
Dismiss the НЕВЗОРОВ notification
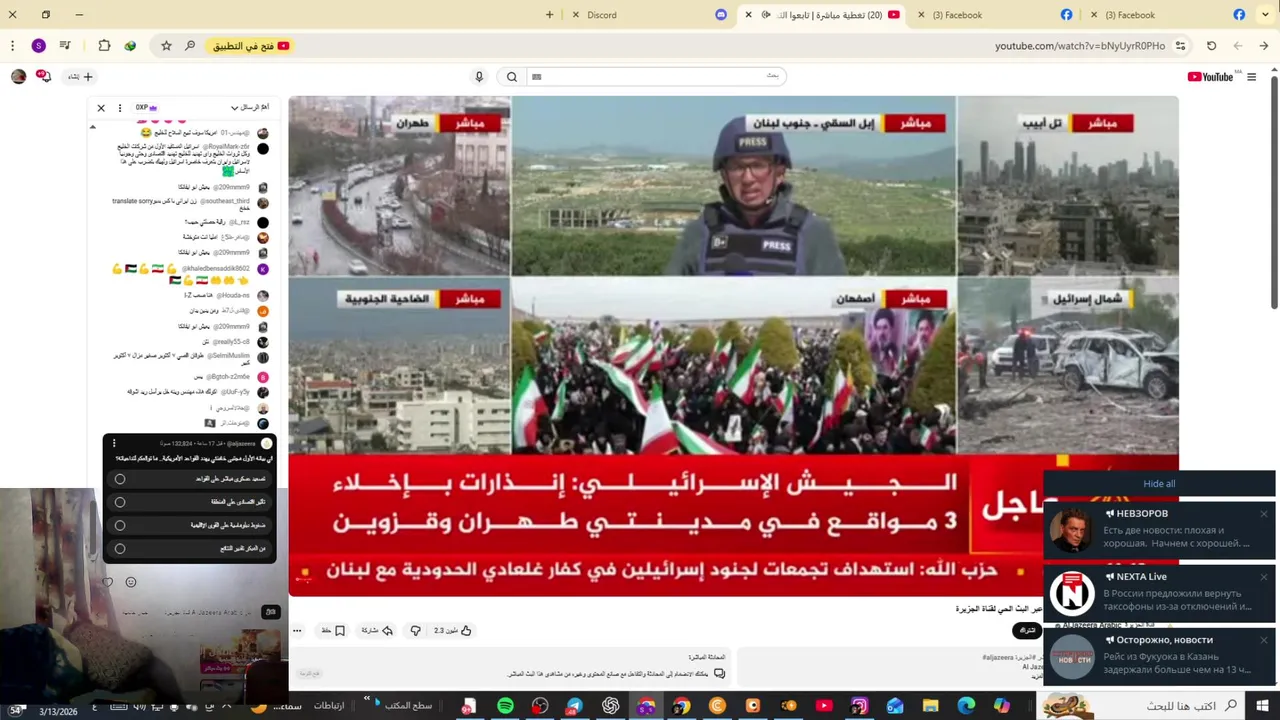[x=1264, y=514]
